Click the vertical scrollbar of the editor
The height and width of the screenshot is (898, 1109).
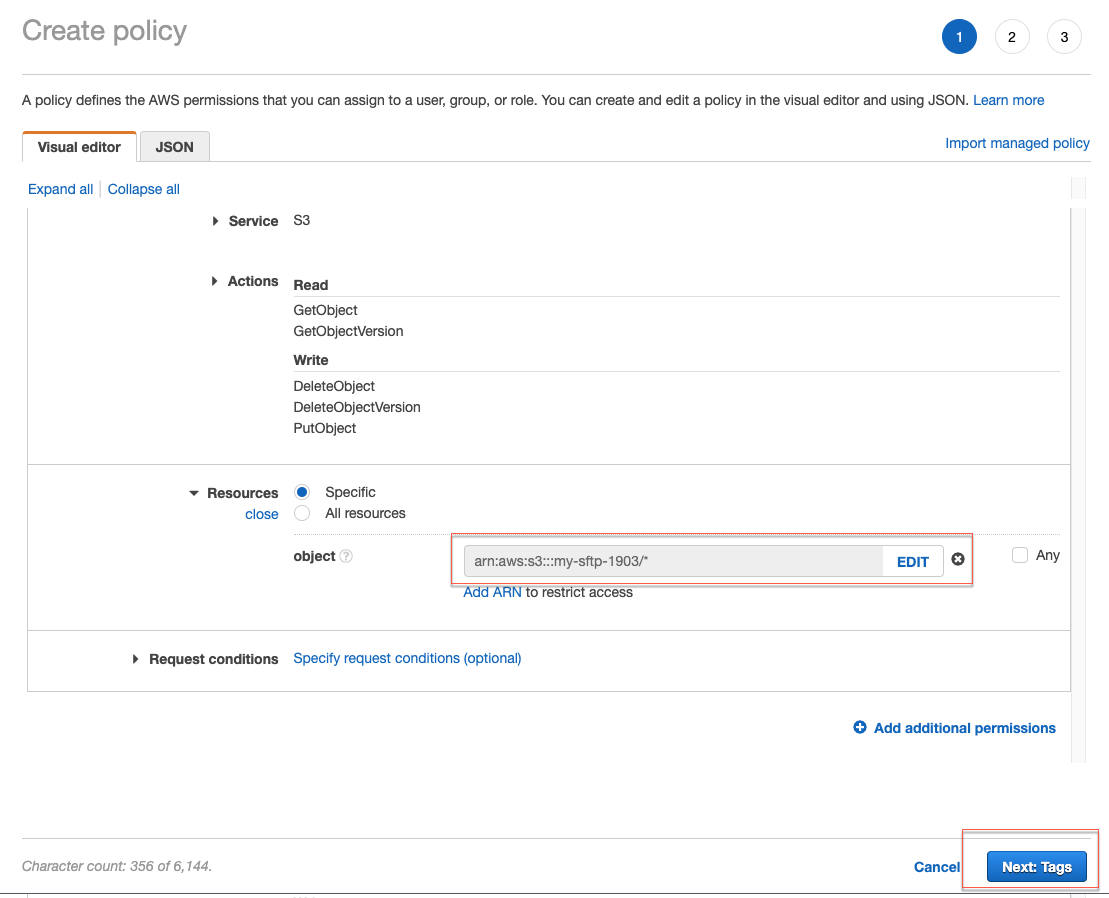click(x=1078, y=470)
